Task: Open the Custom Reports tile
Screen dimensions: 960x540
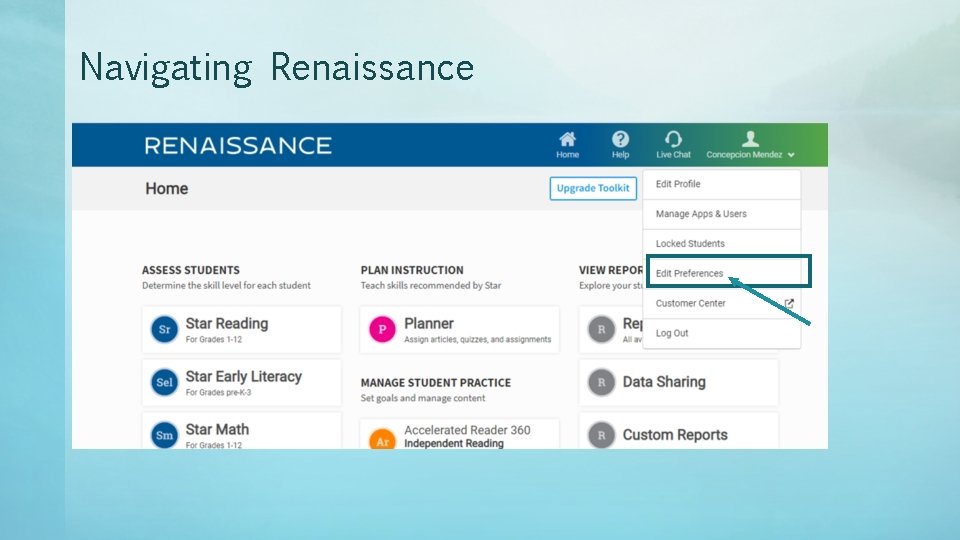Action: point(678,431)
